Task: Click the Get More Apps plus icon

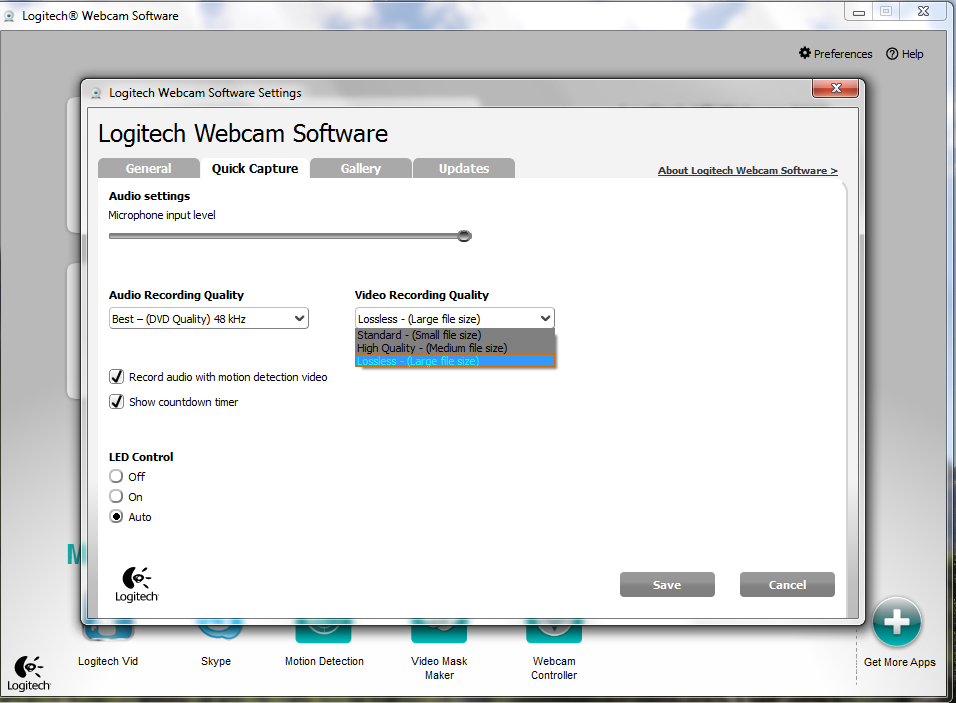Action: pyautogui.click(x=896, y=622)
